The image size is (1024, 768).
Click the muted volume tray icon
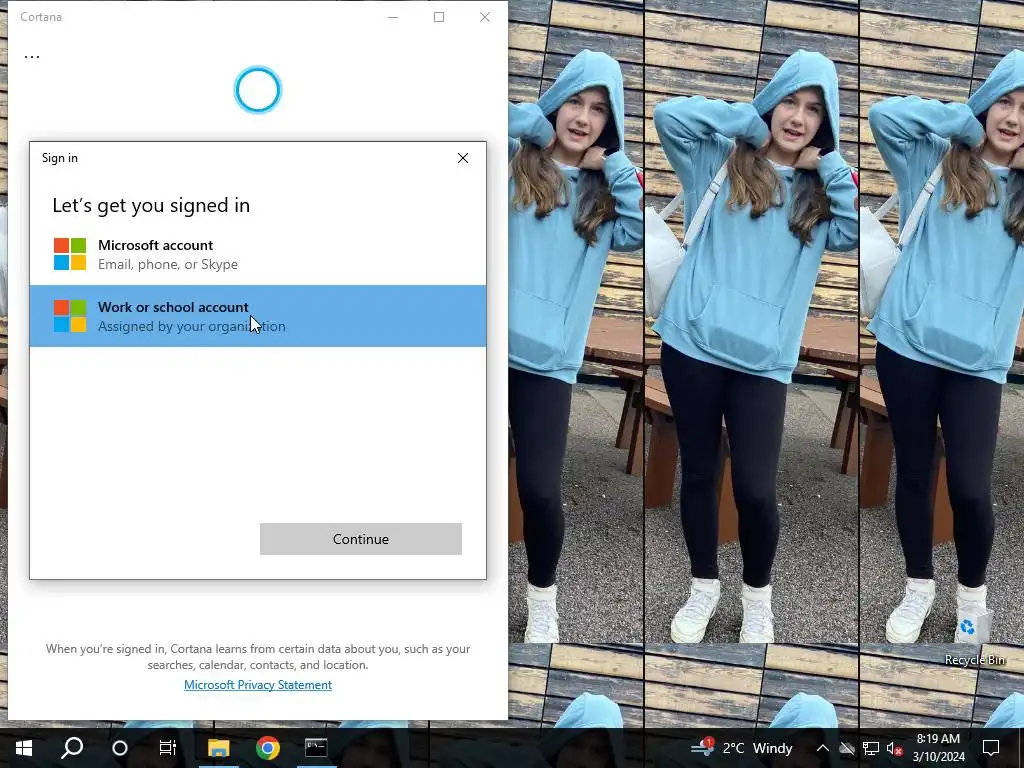pyautogui.click(x=894, y=748)
